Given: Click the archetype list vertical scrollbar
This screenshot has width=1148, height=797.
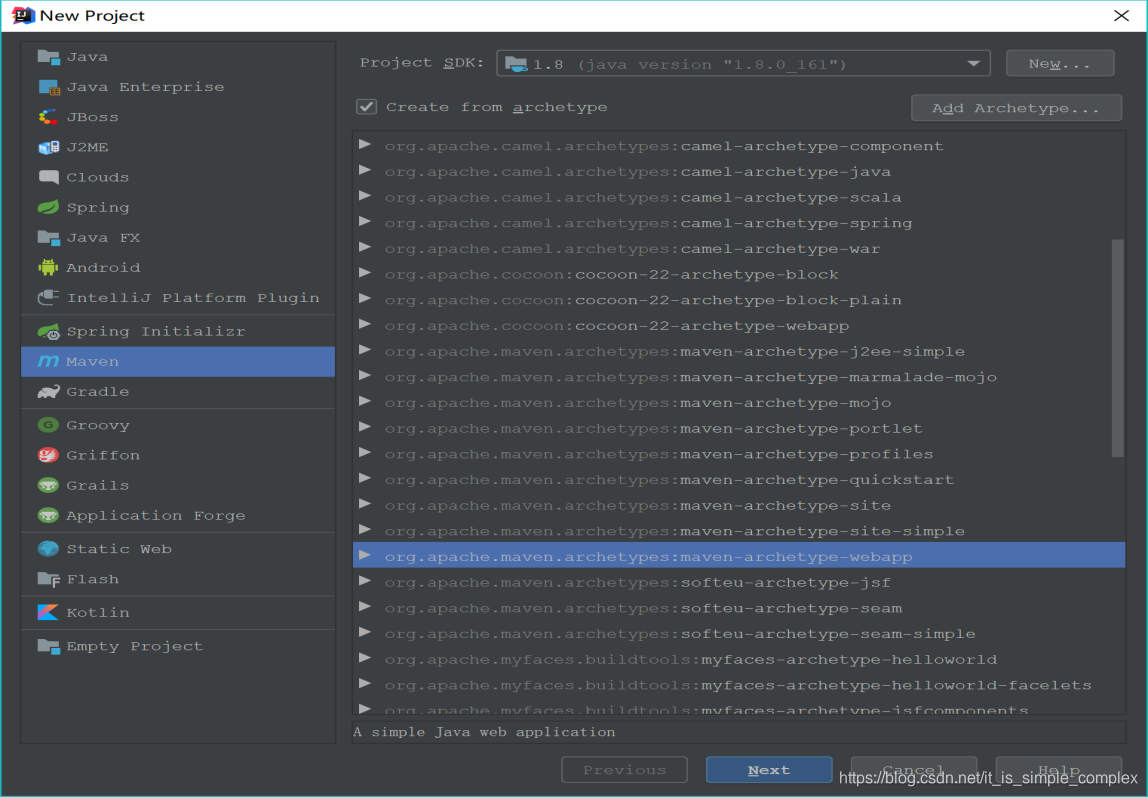Looking at the screenshot, I should (1117, 348).
